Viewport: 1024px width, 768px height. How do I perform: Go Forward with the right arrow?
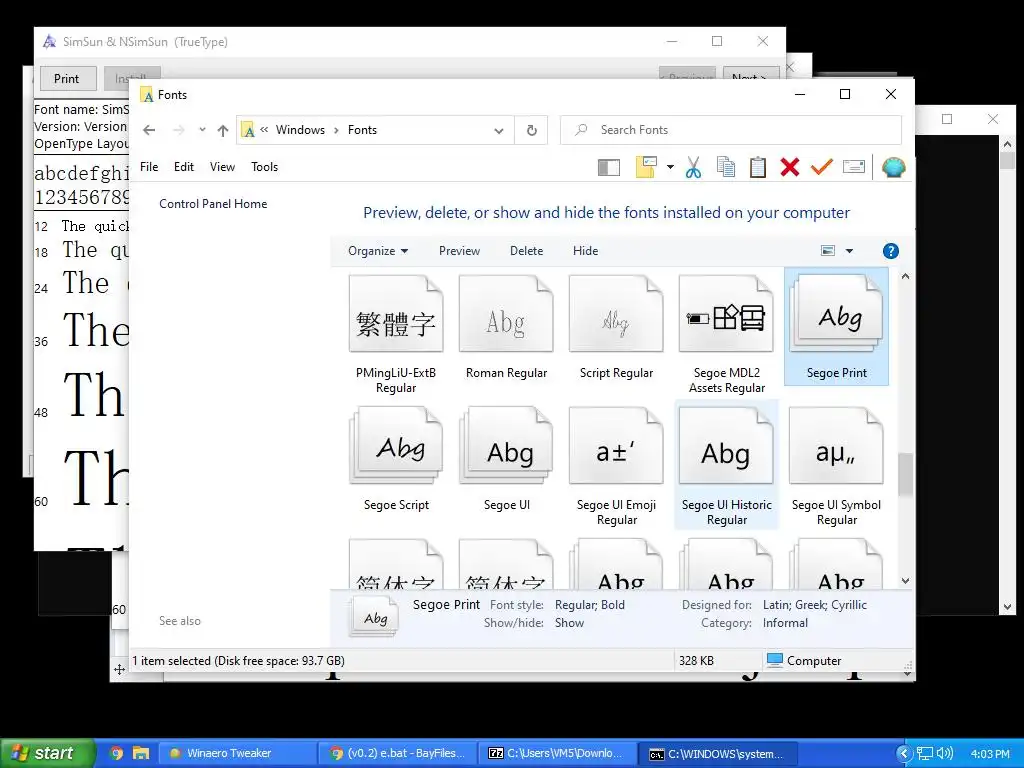[179, 130]
